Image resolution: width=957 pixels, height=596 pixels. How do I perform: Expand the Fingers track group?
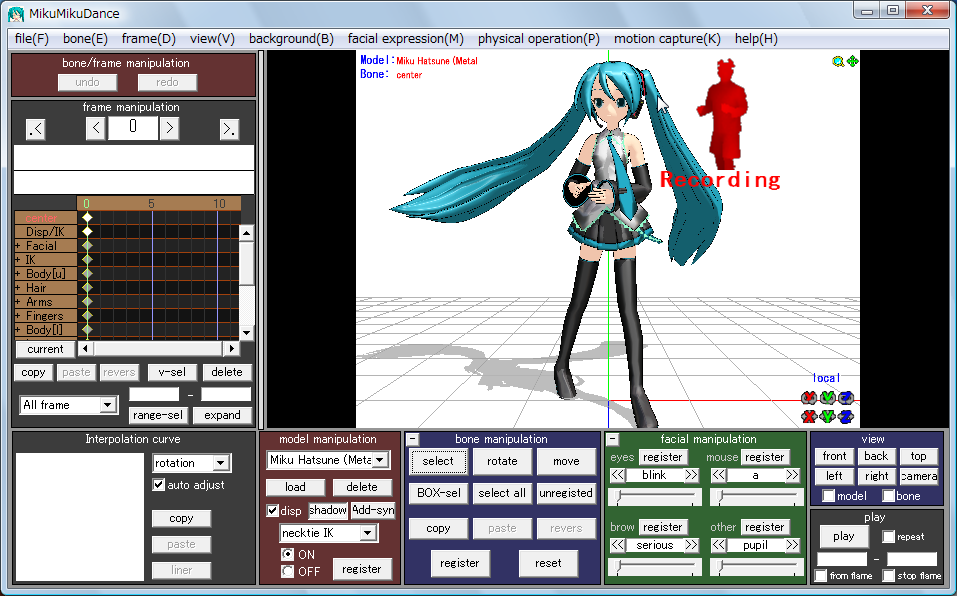[18, 316]
